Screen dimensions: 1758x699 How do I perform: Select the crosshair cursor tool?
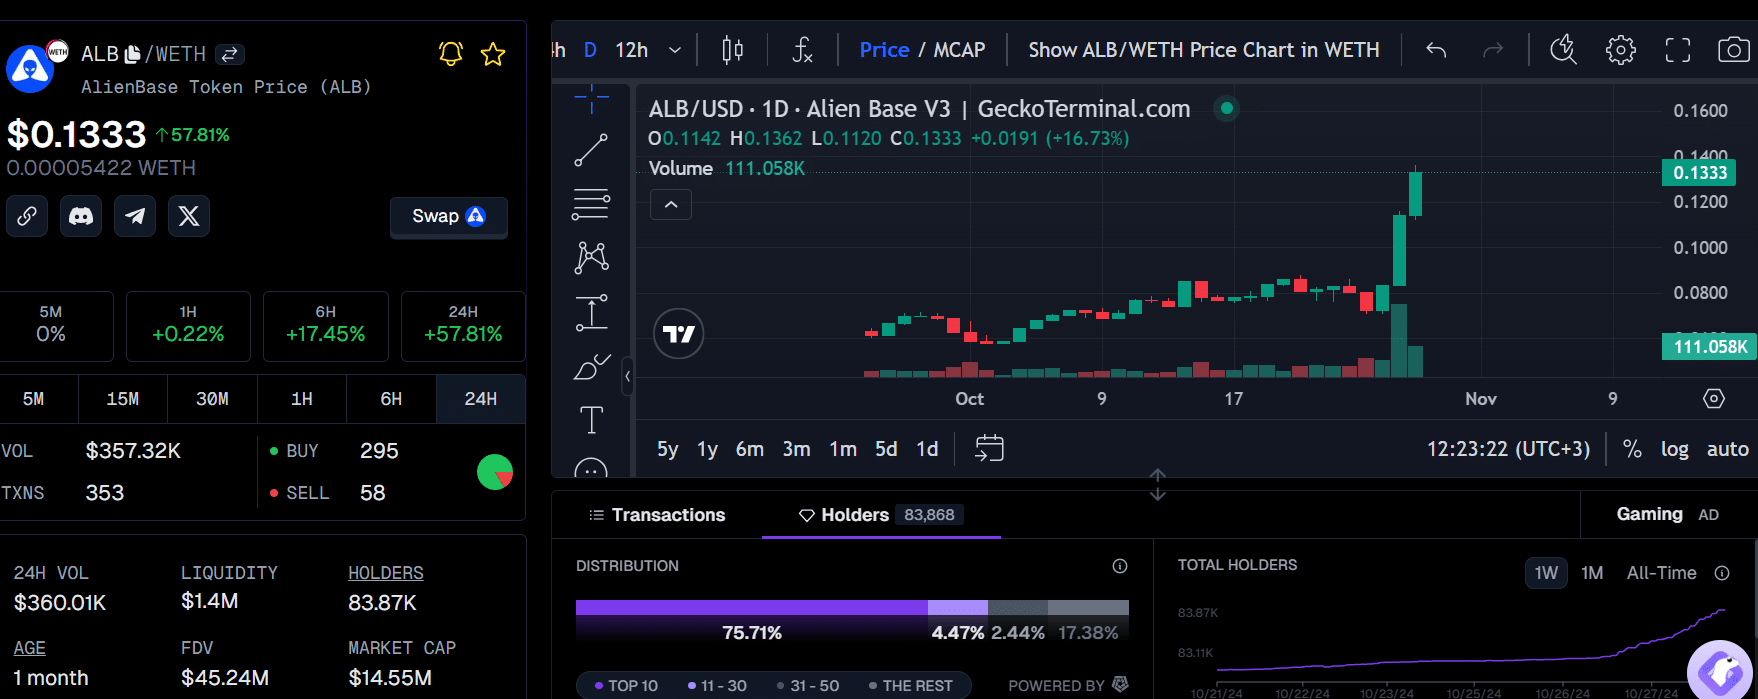pos(592,98)
